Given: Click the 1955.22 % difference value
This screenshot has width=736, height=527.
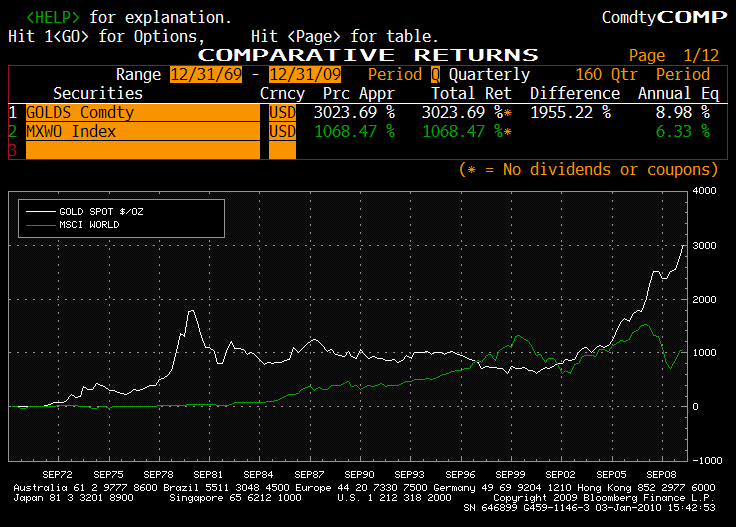Looking at the screenshot, I should coord(570,113).
